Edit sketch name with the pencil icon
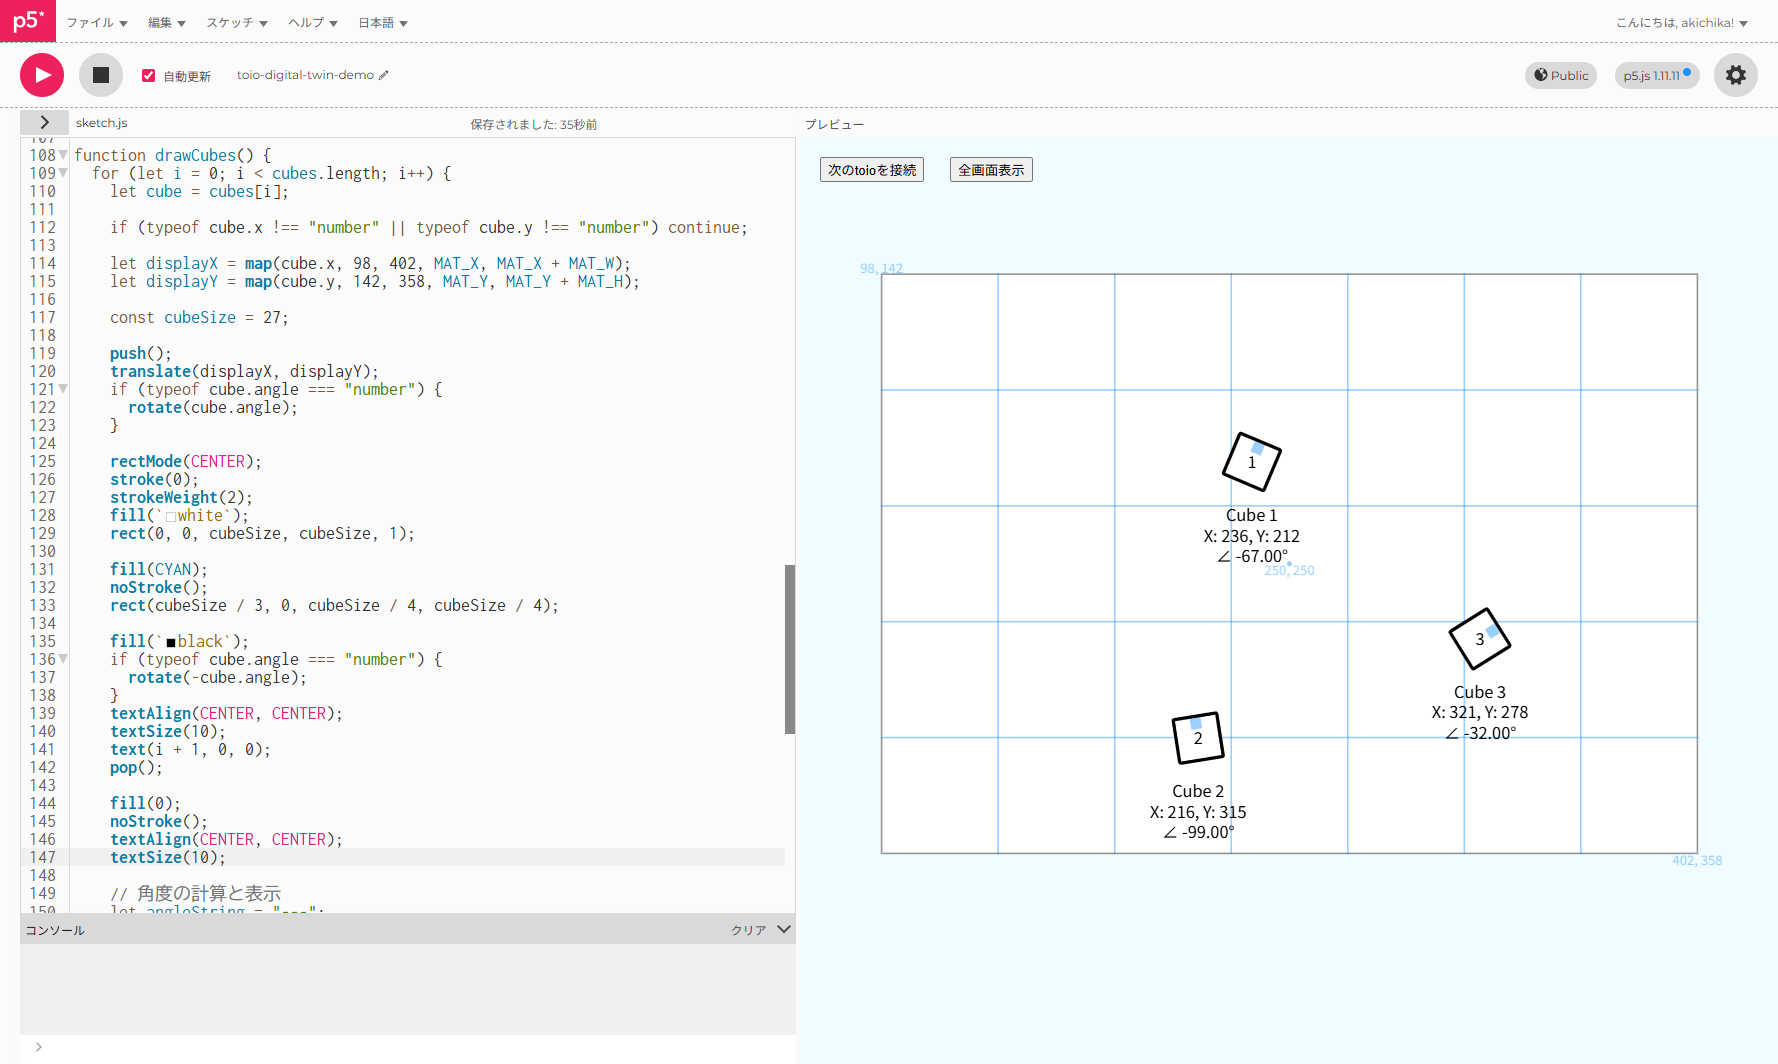The width and height of the screenshot is (1778, 1064). pos(384,75)
